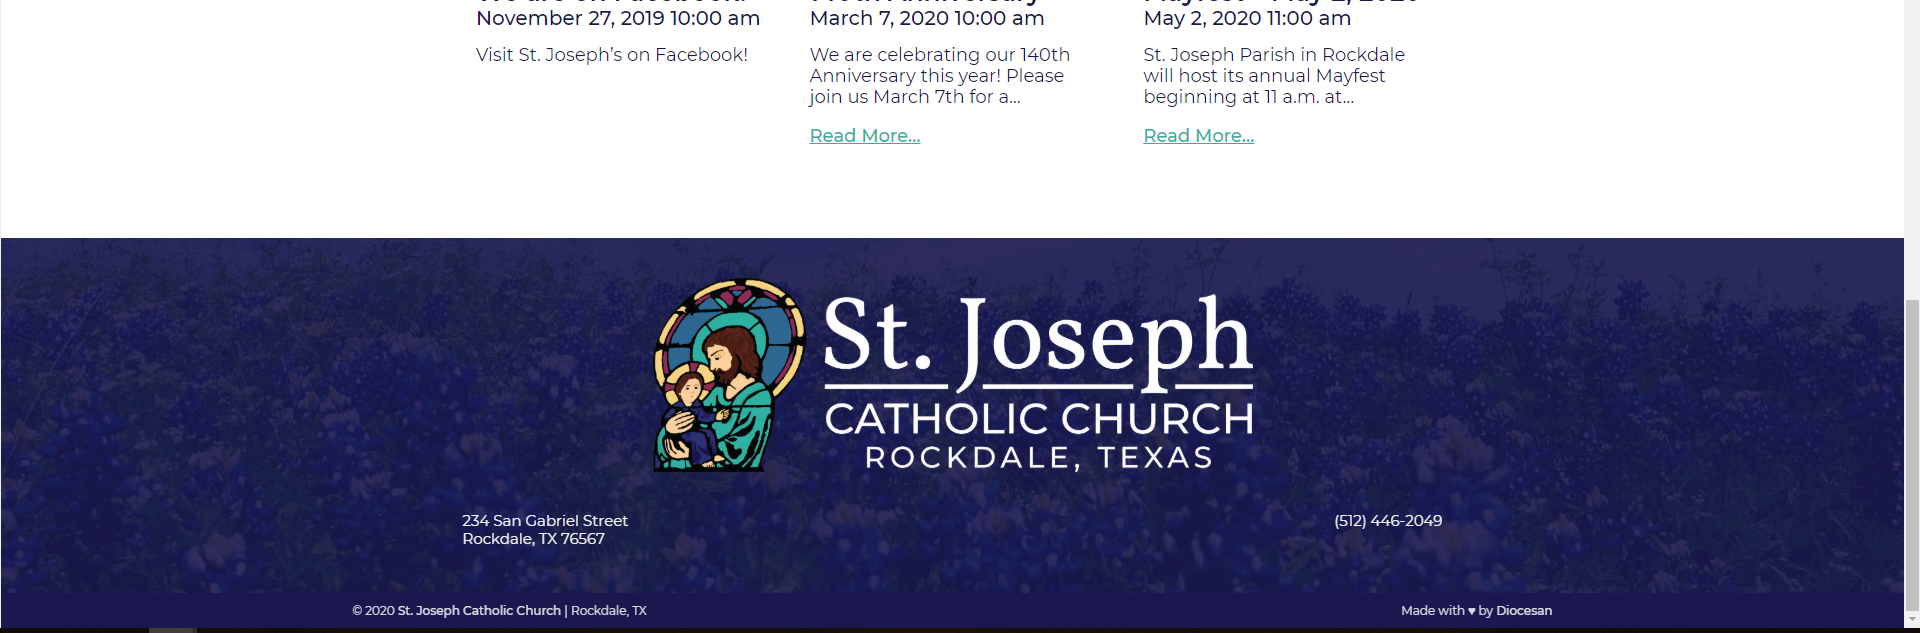Click the scrollbar track above the thumb

pos(1911,150)
